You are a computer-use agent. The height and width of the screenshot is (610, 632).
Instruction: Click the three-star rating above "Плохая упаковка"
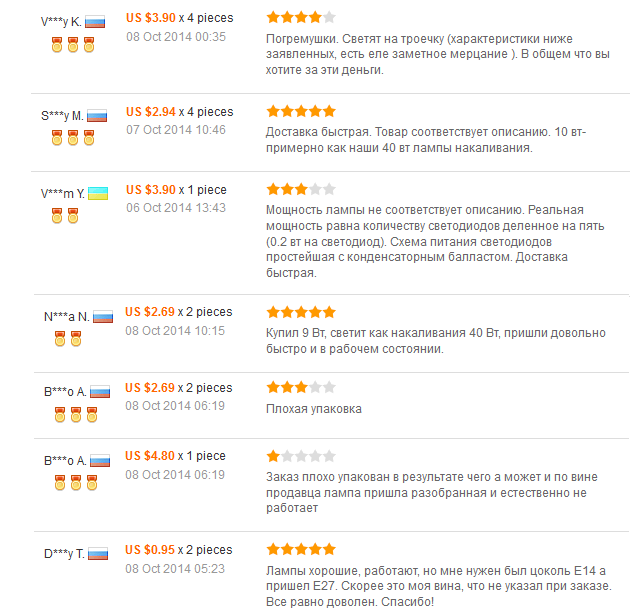[301, 387]
